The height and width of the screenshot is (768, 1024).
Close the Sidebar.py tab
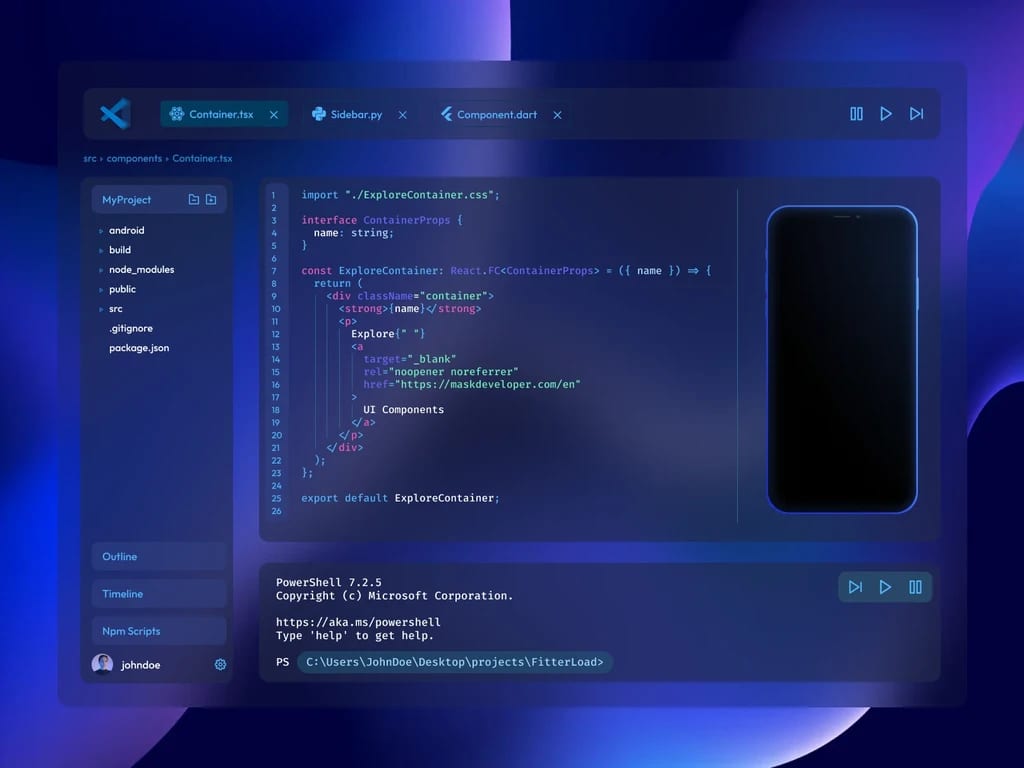[402, 115]
